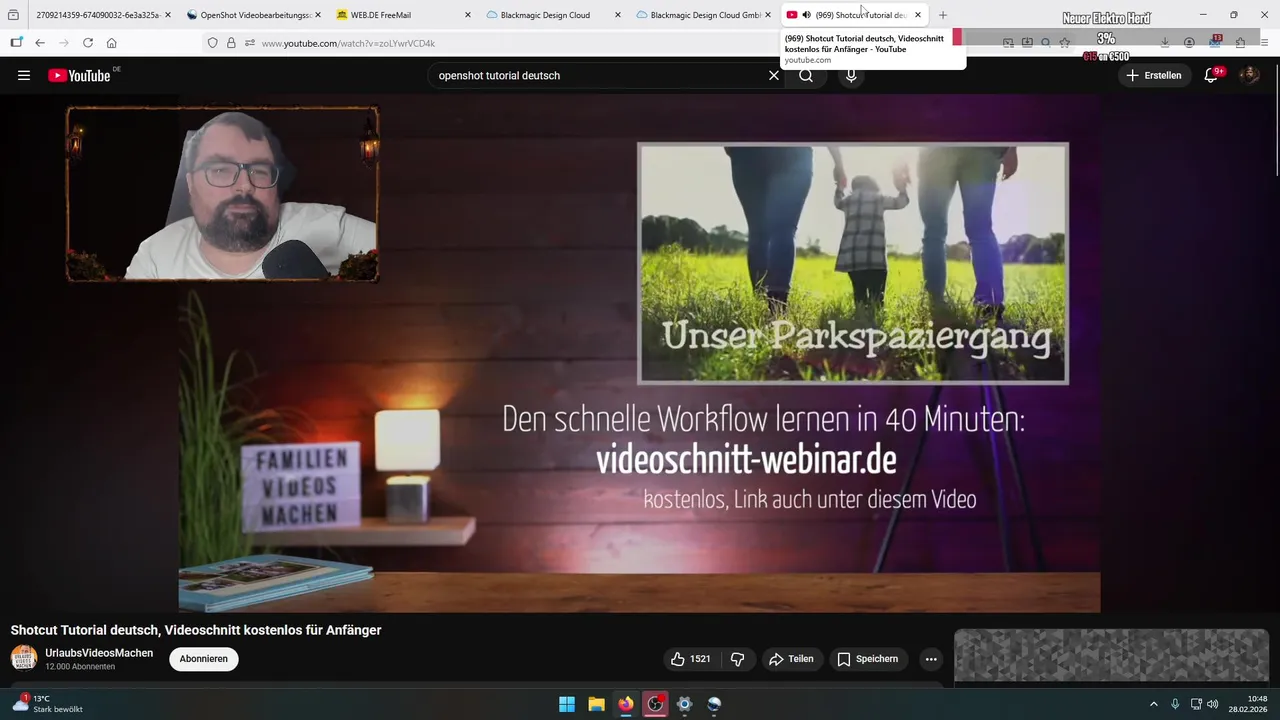The image size is (1280, 720).
Task: Open tracking protection shield icon
Action: (212, 43)
